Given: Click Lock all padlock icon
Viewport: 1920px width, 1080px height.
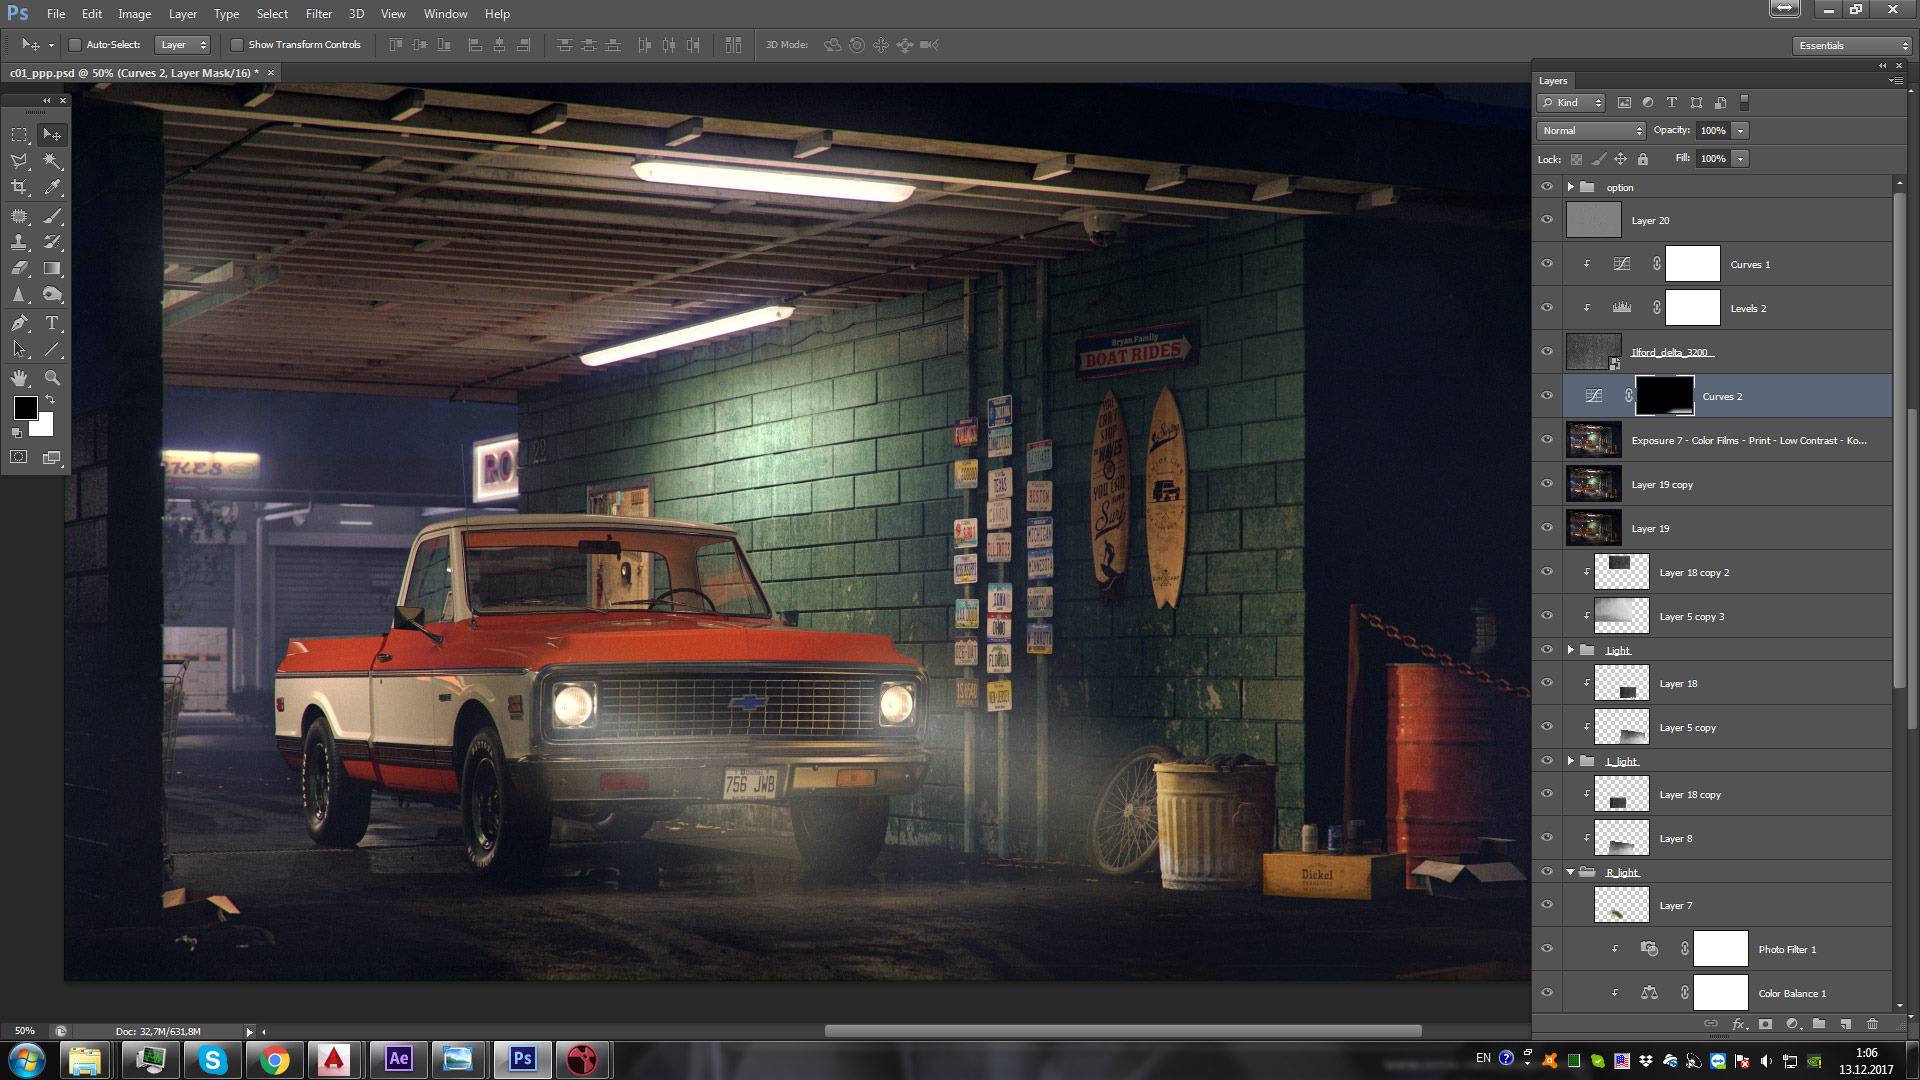Looking at the screenshot, I should (x=1643, y=159).
